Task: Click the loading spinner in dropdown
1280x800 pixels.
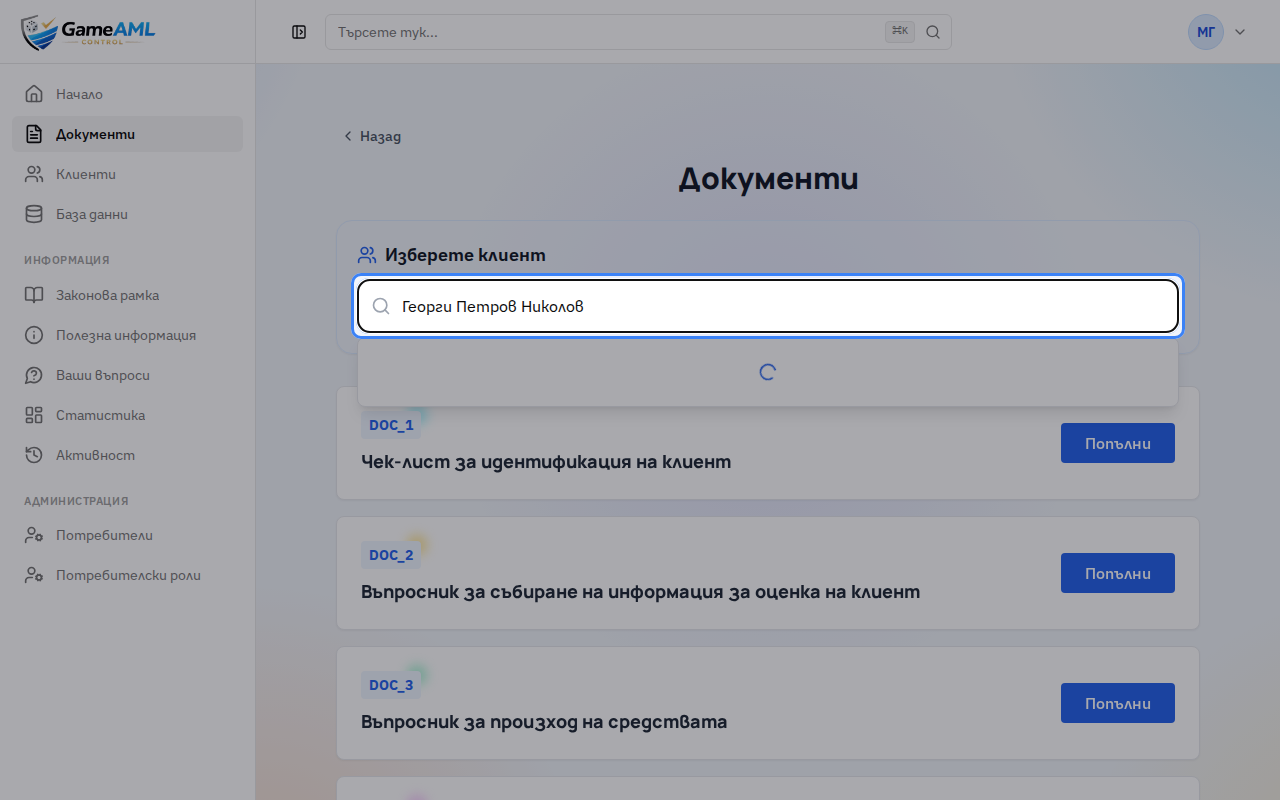Action: 768,372
